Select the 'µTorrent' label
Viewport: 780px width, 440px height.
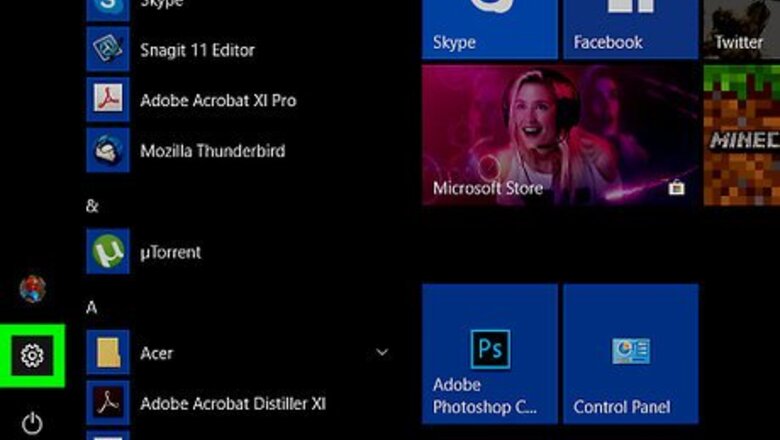coord(171,253)
